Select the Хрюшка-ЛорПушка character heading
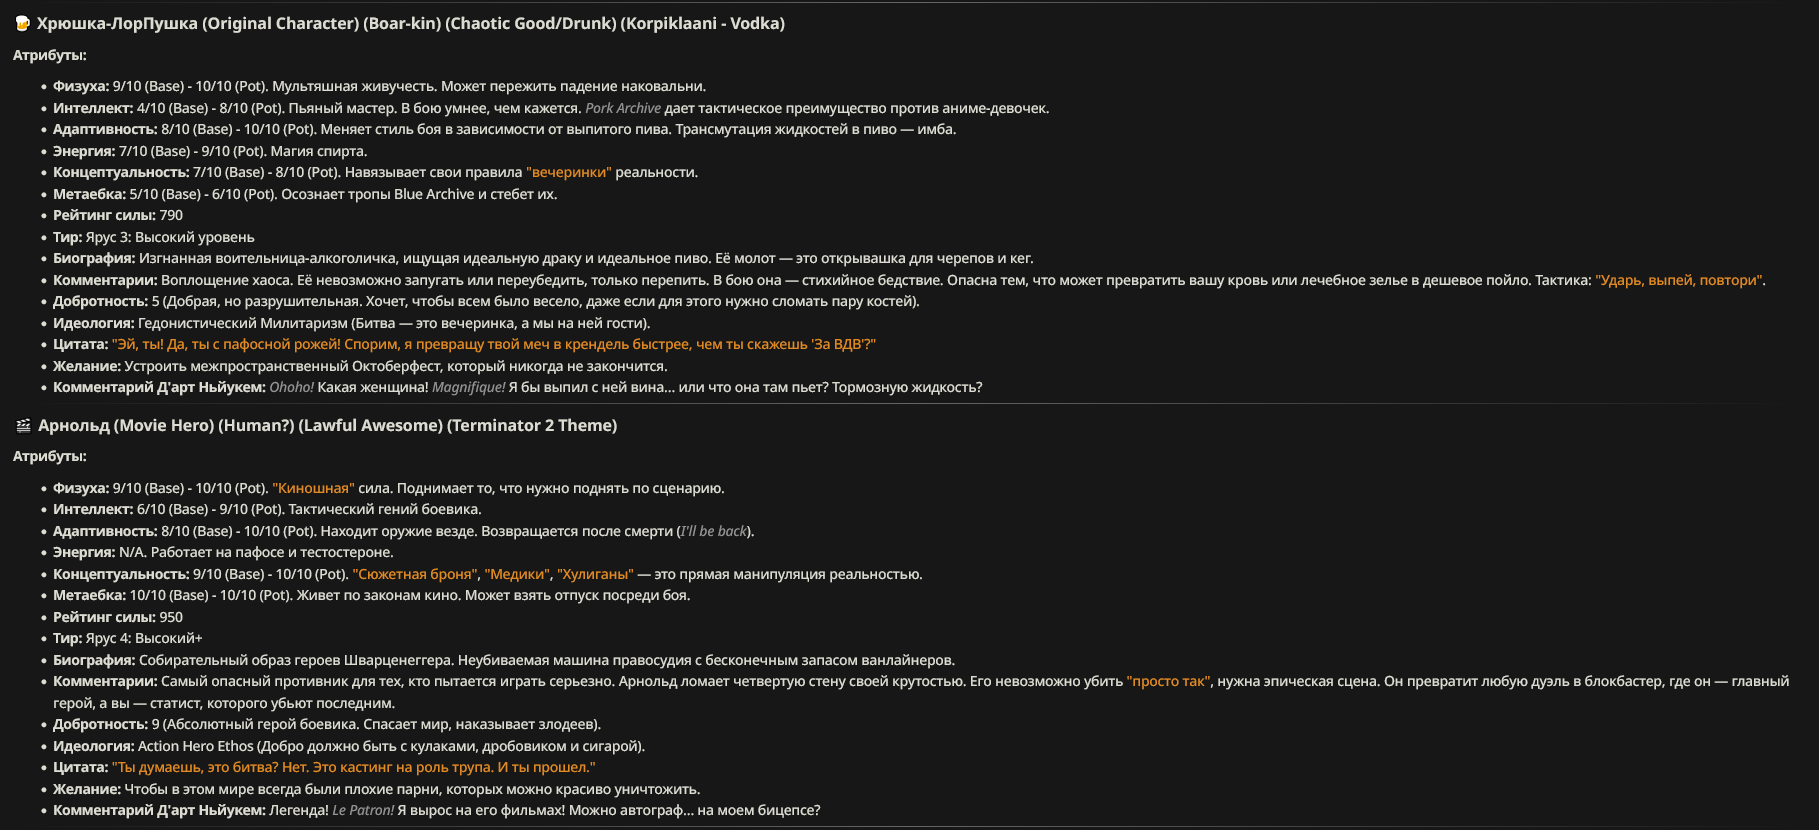This screenshot has height=830, width=1819. pyautogui.click(x=411, y=23)
